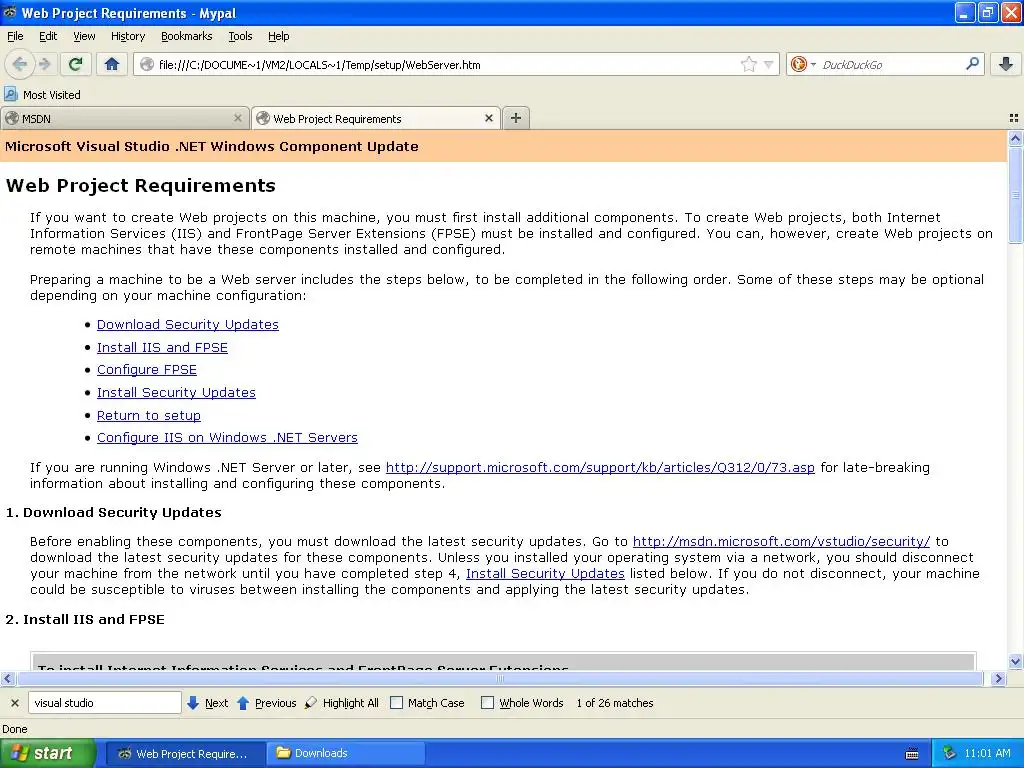Open the Bookmarks menu
Image resolution: width=1024 pixels, height=768 pixels.
click(186, 37)
